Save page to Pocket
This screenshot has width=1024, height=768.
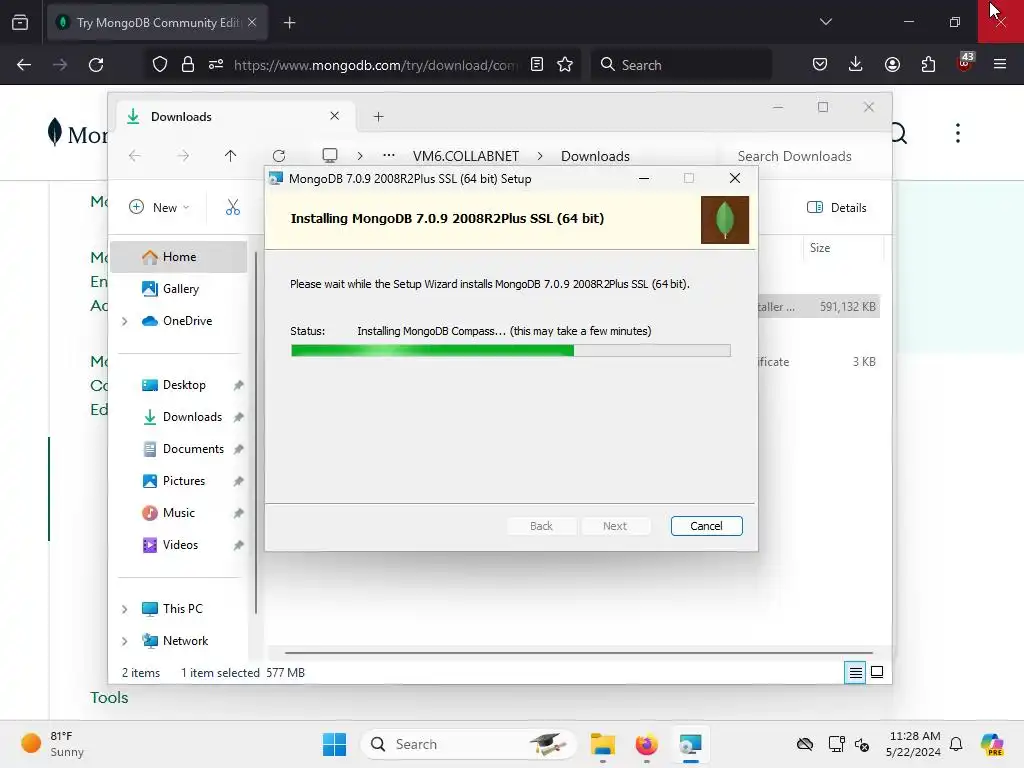pyautogui.click(x=820, y=65)
